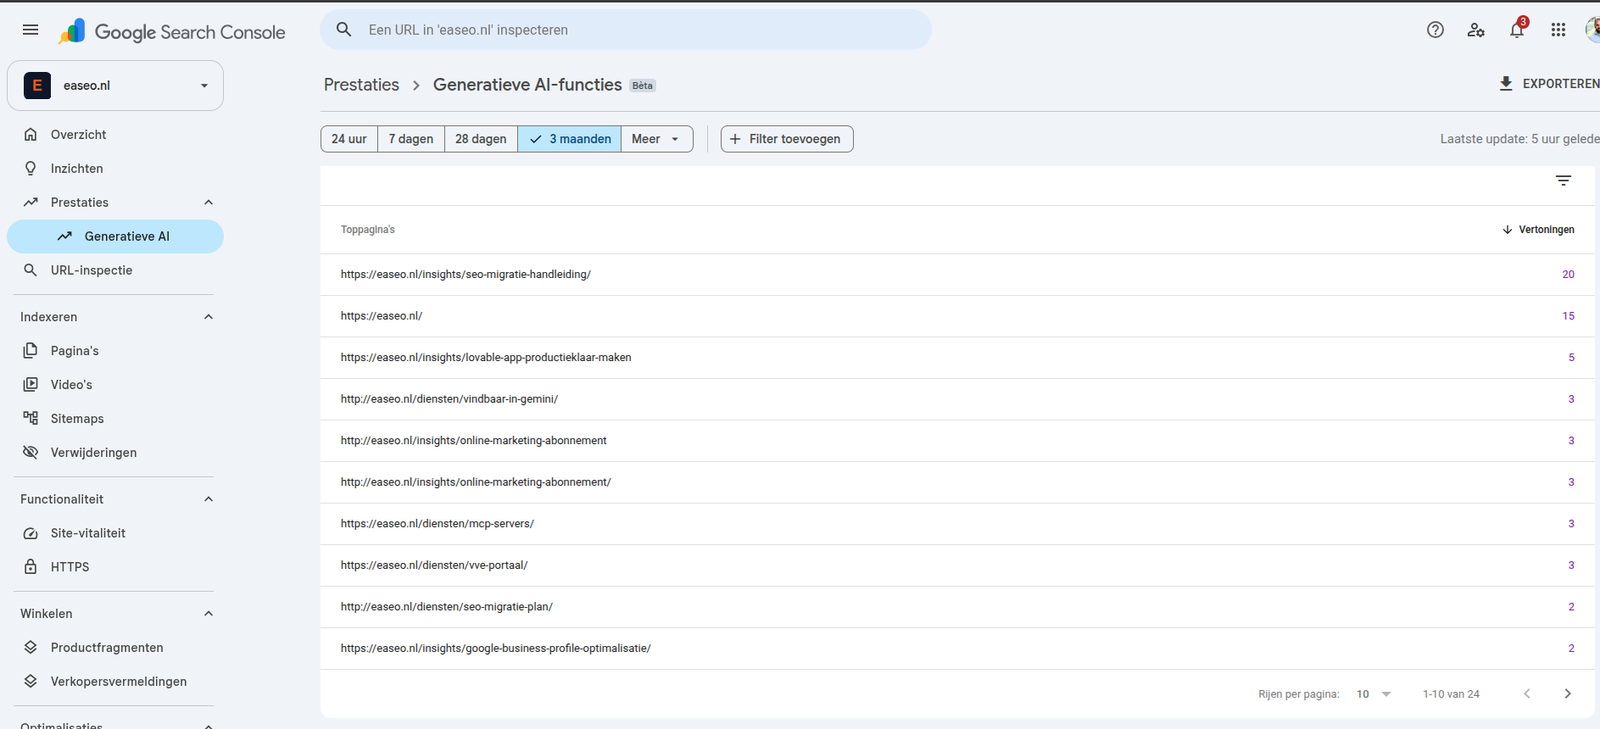This screenshot has width=1600, height=729.
Task: Click the impressions value 20
Action: [1568, 274]
